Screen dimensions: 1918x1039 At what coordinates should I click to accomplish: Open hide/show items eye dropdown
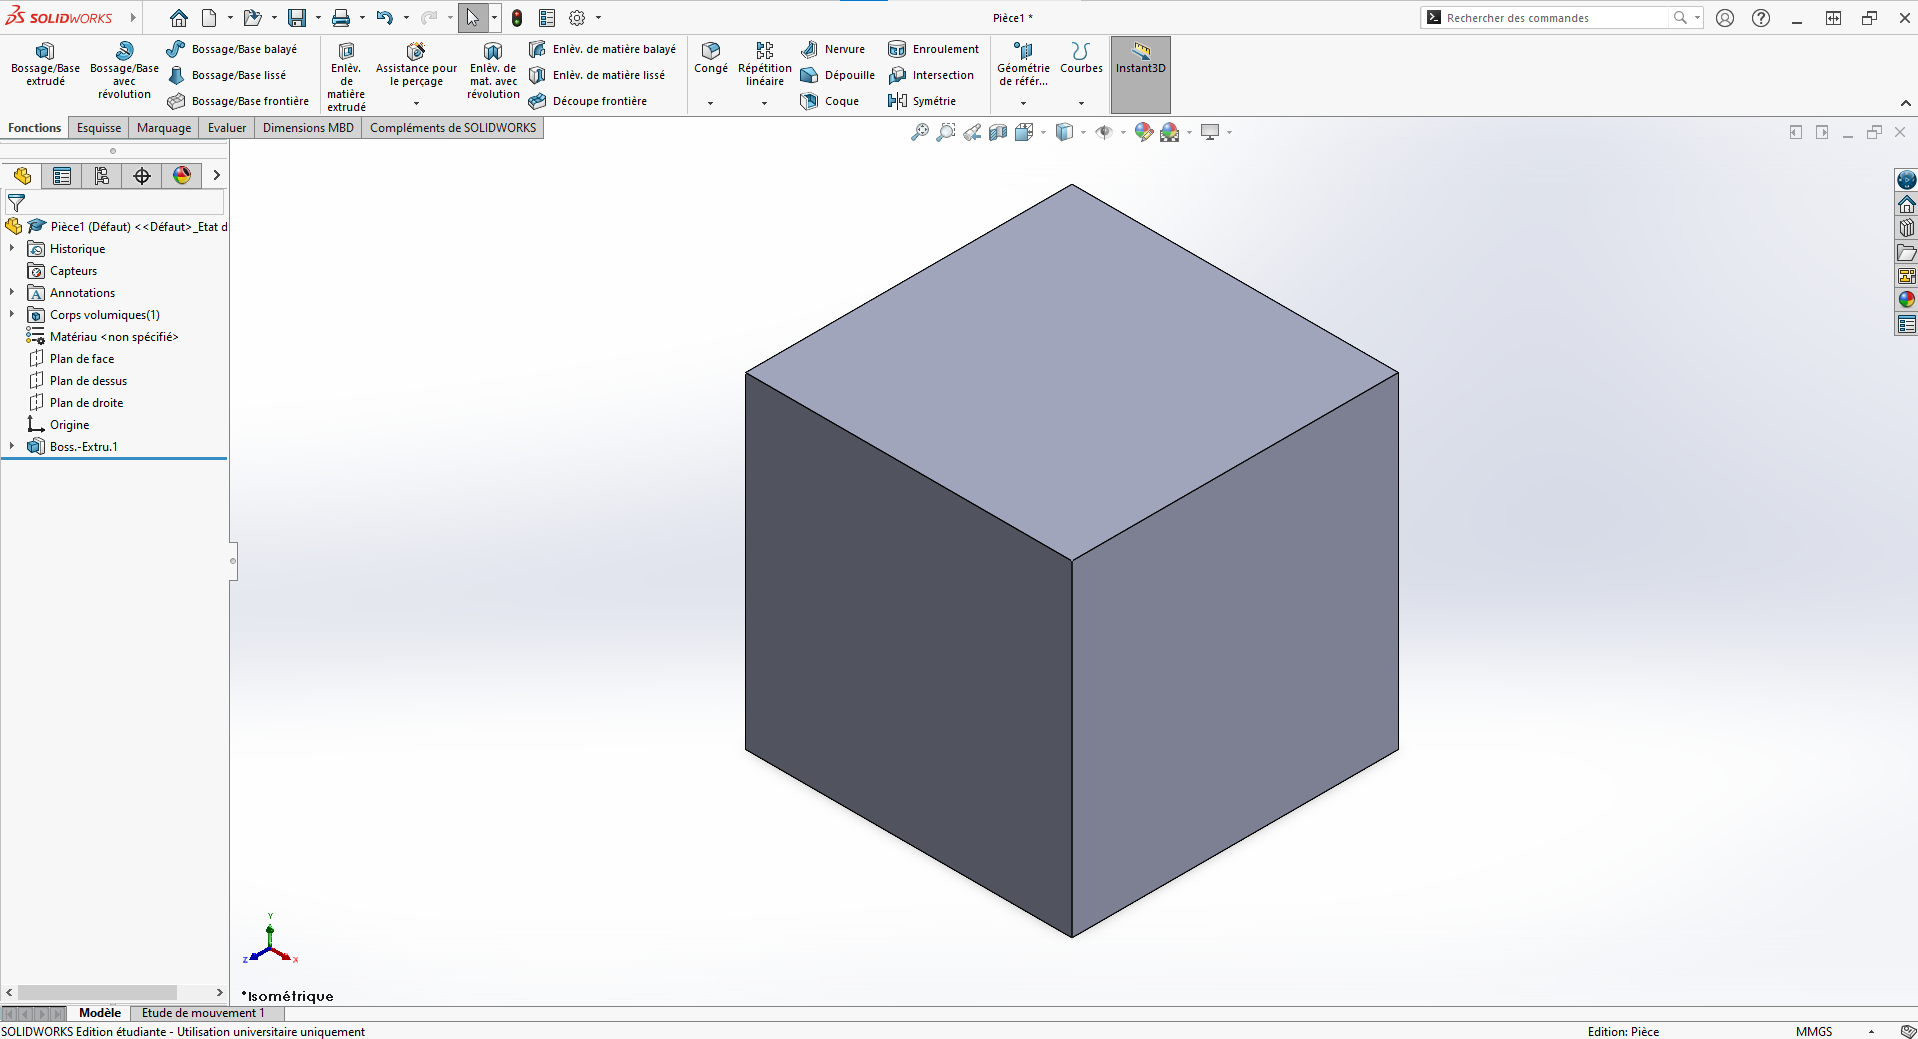1123,132
